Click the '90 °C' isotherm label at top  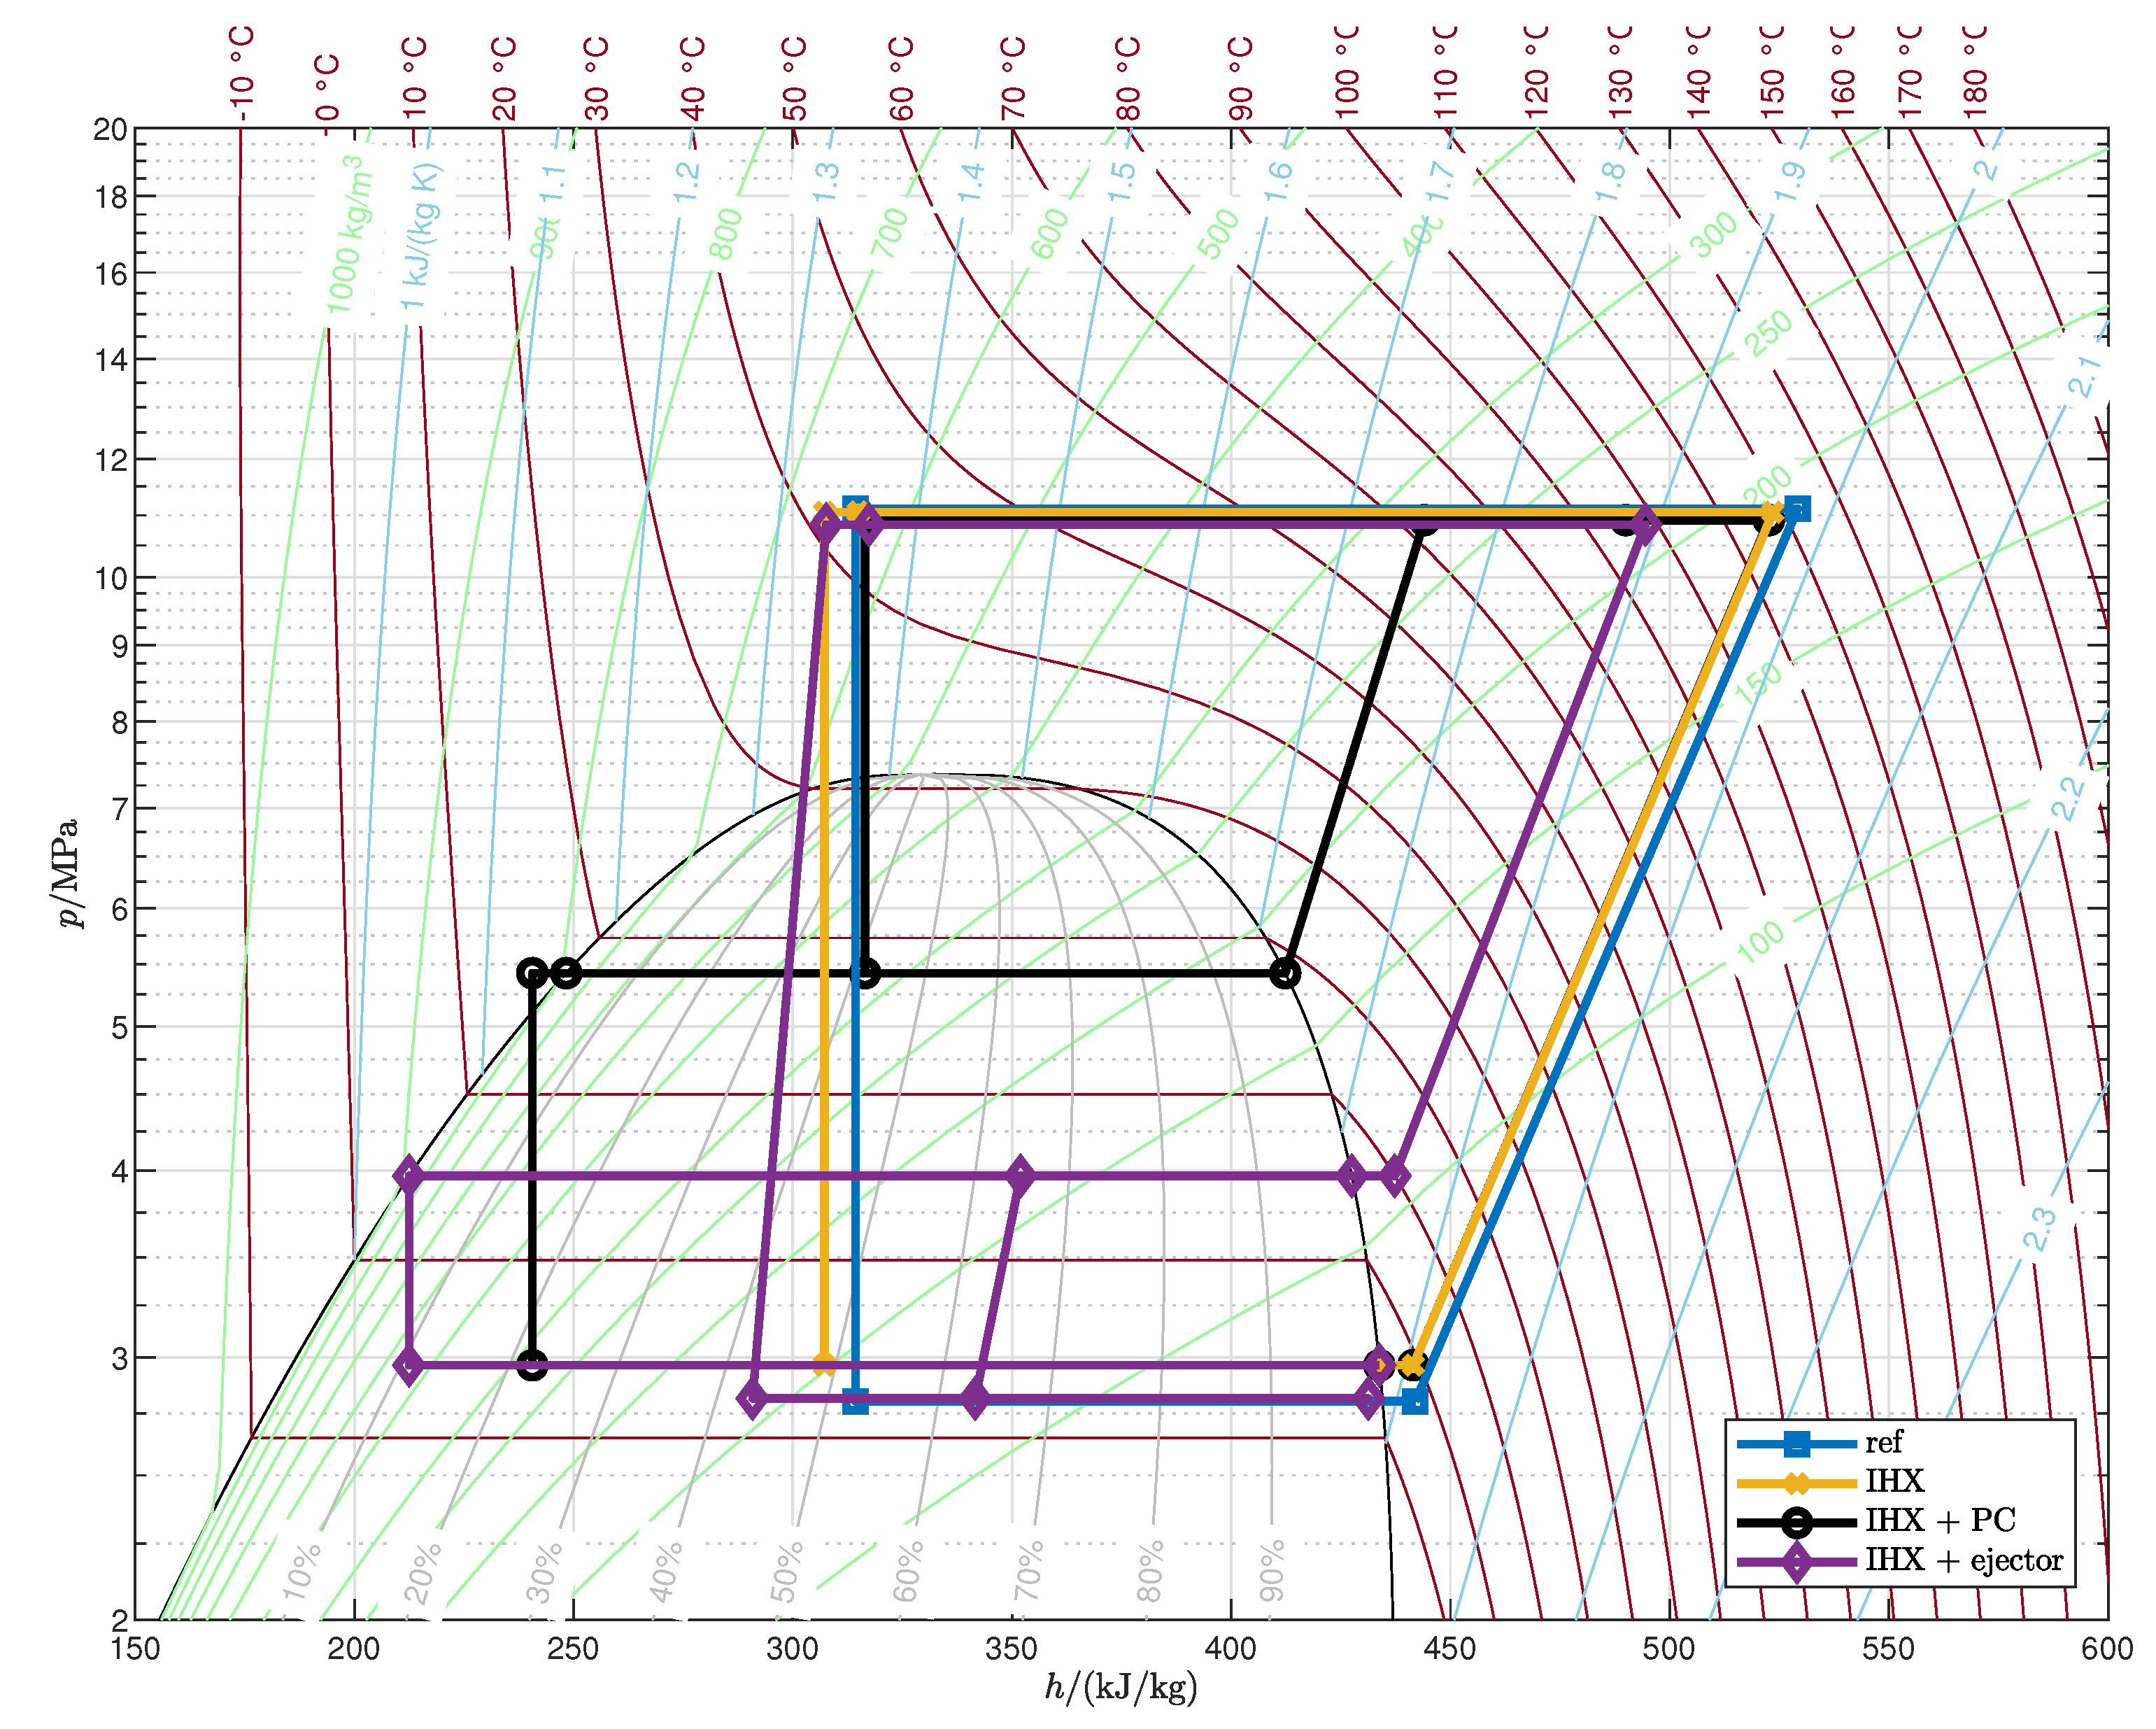point(1240,79)
